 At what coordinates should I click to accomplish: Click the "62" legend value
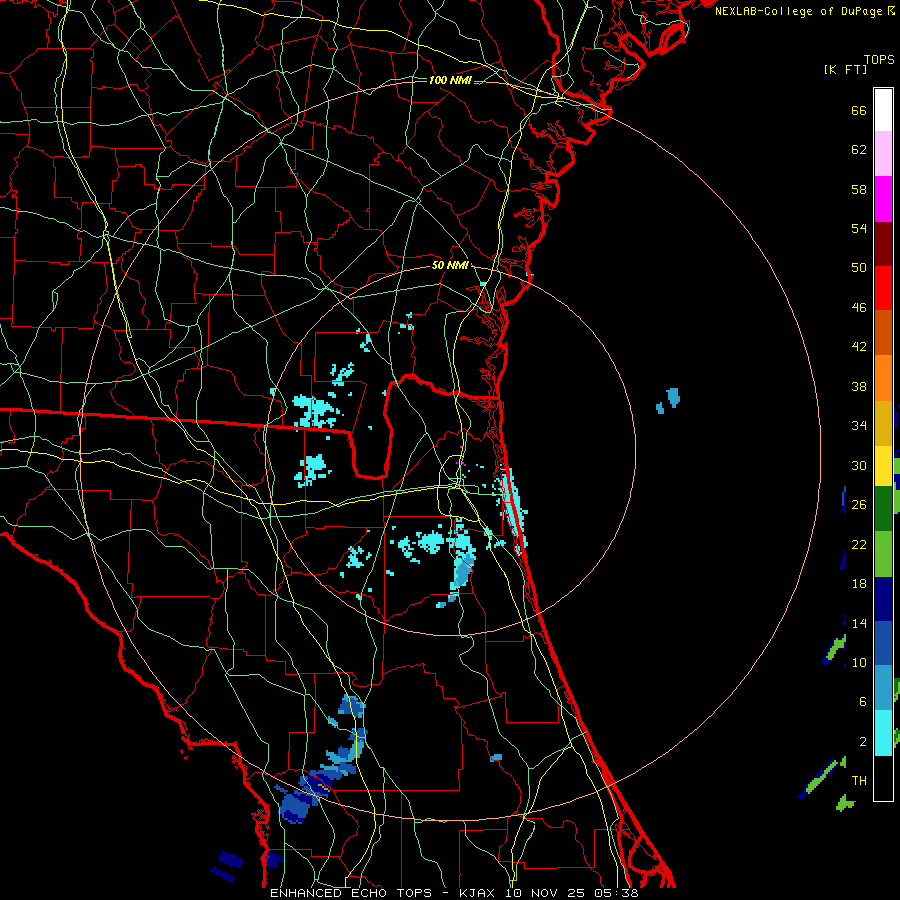pos(859,150)
